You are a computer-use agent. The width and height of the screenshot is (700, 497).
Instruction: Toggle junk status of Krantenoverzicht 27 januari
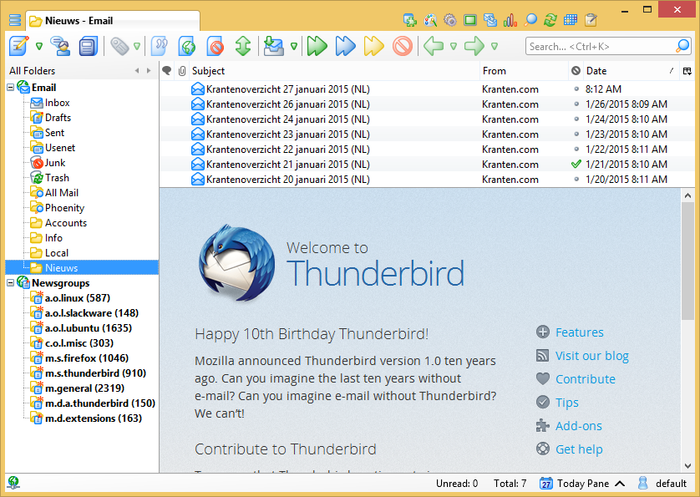click(576, 89)
